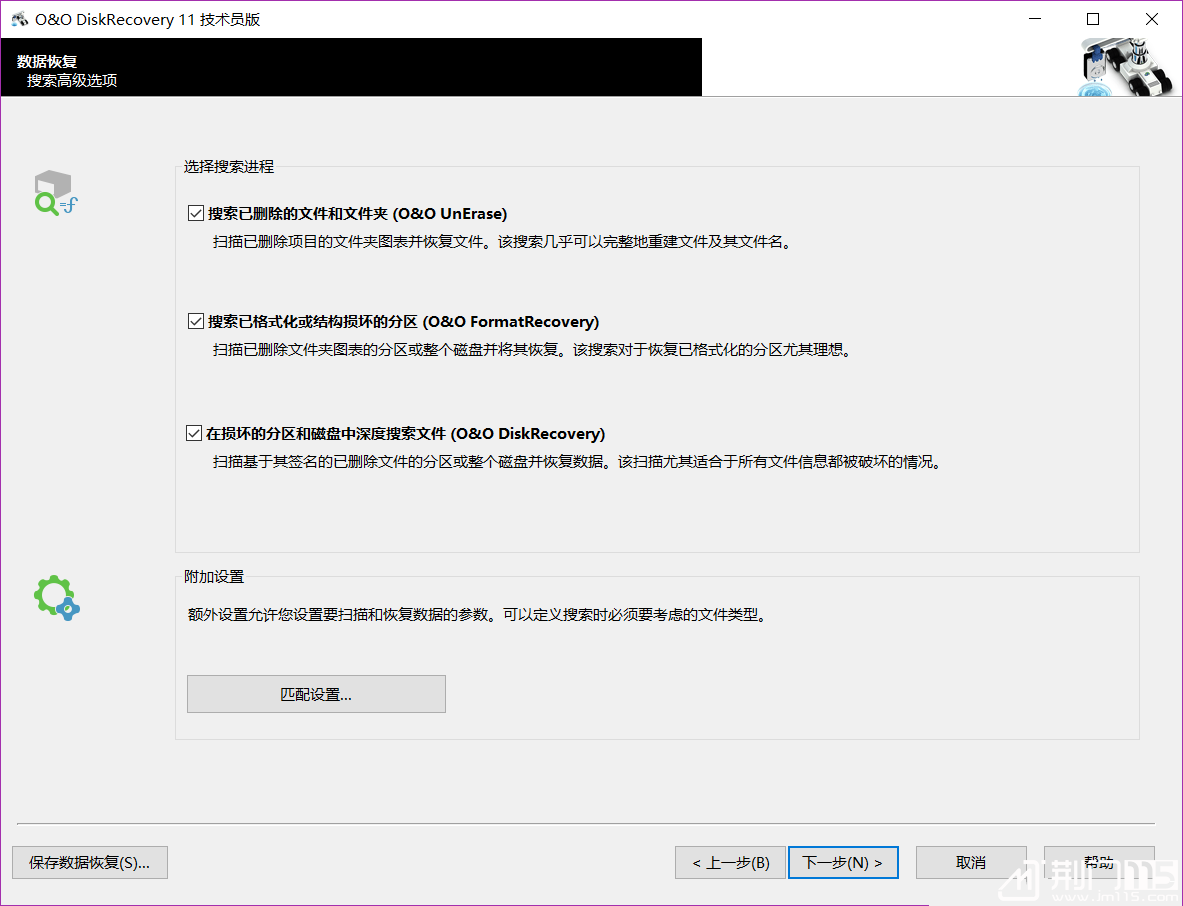Click the DiskRecovery description starting 扫描基于其签名
The height and width of the screenshot is (906, 1183).
[x=577, y=462]
